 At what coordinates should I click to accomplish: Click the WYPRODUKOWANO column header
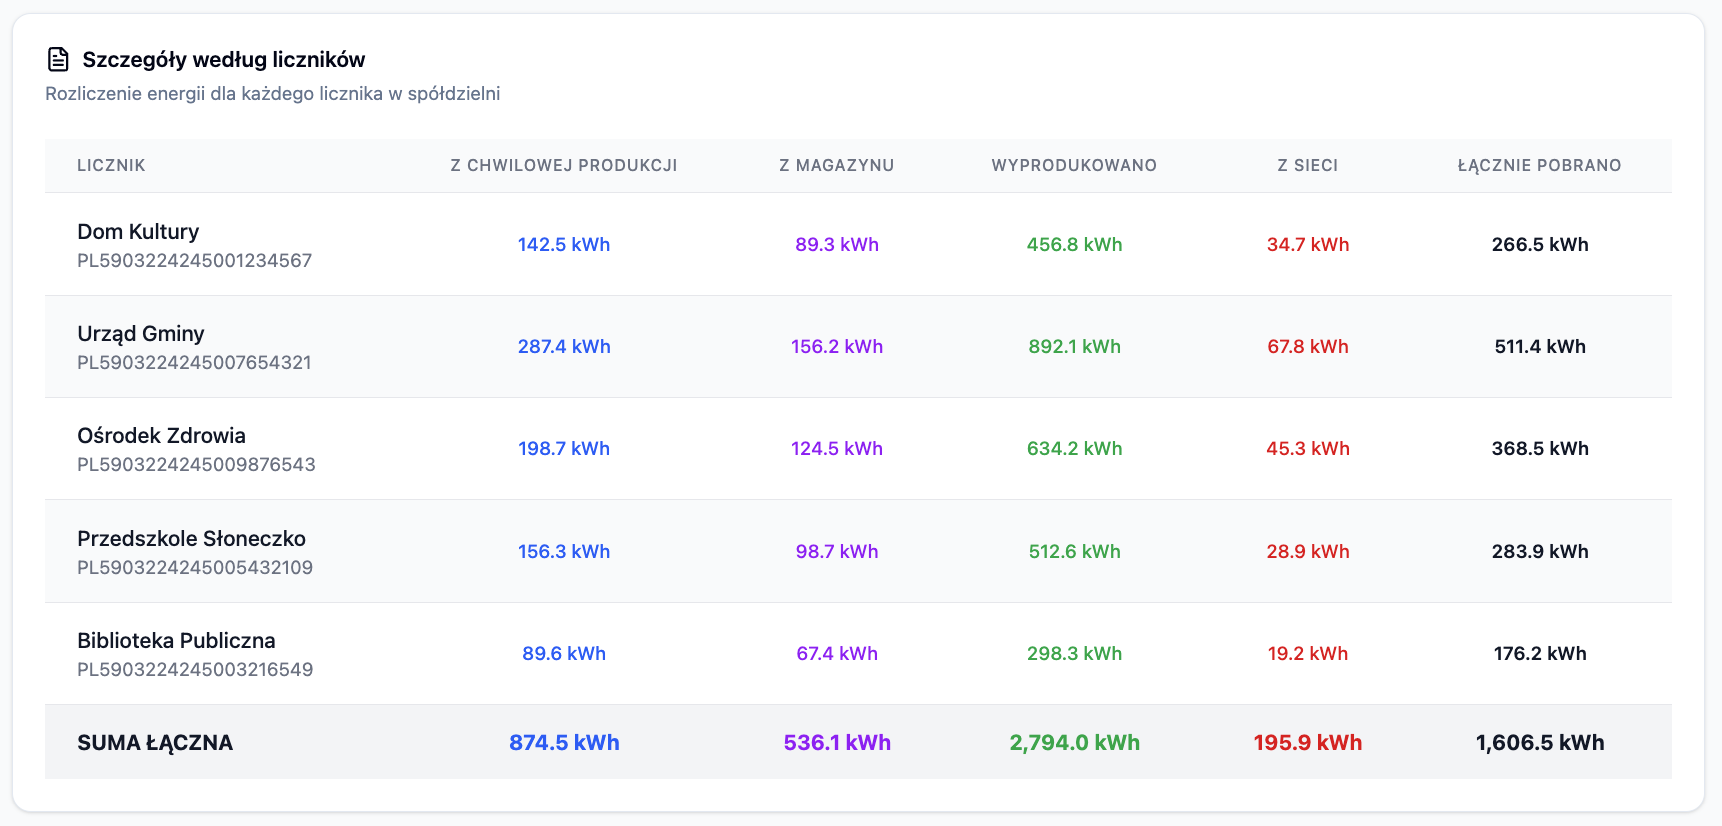[x=1074, y=166]
